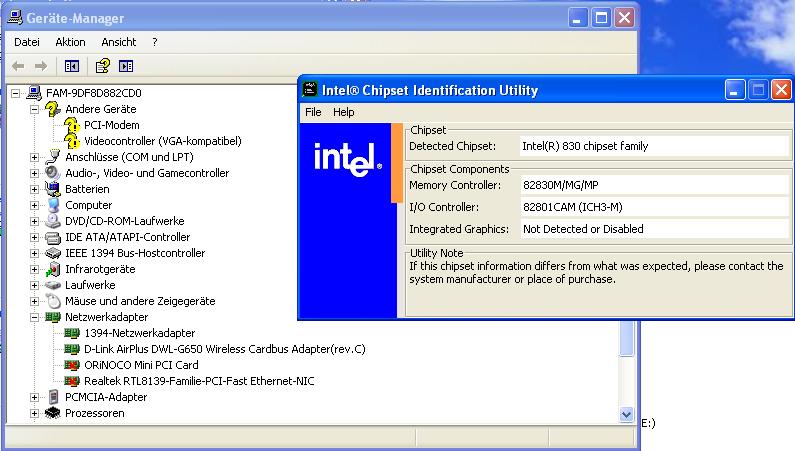Select 1394-Netzwerkadapter entry
The height and width of the screenshot is (451, 795).
point(139,333)
